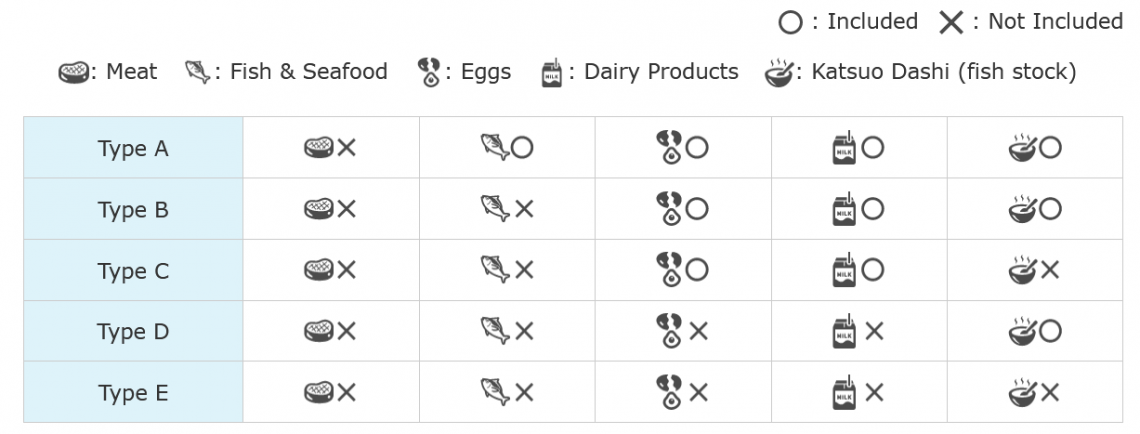Click the dashi bowl icon in Type D row
This screenshot has height=434, width=1140.
(1022, 331)
